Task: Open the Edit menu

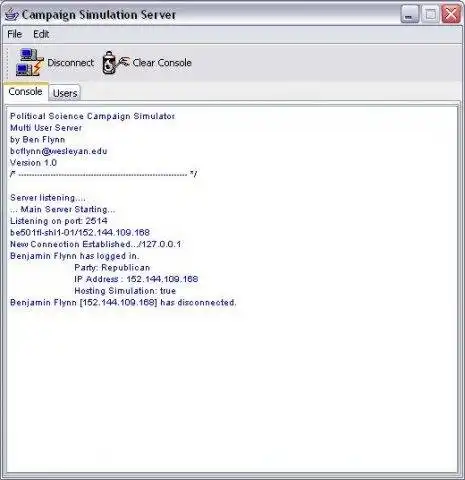Action: click(x=41, y=34)
